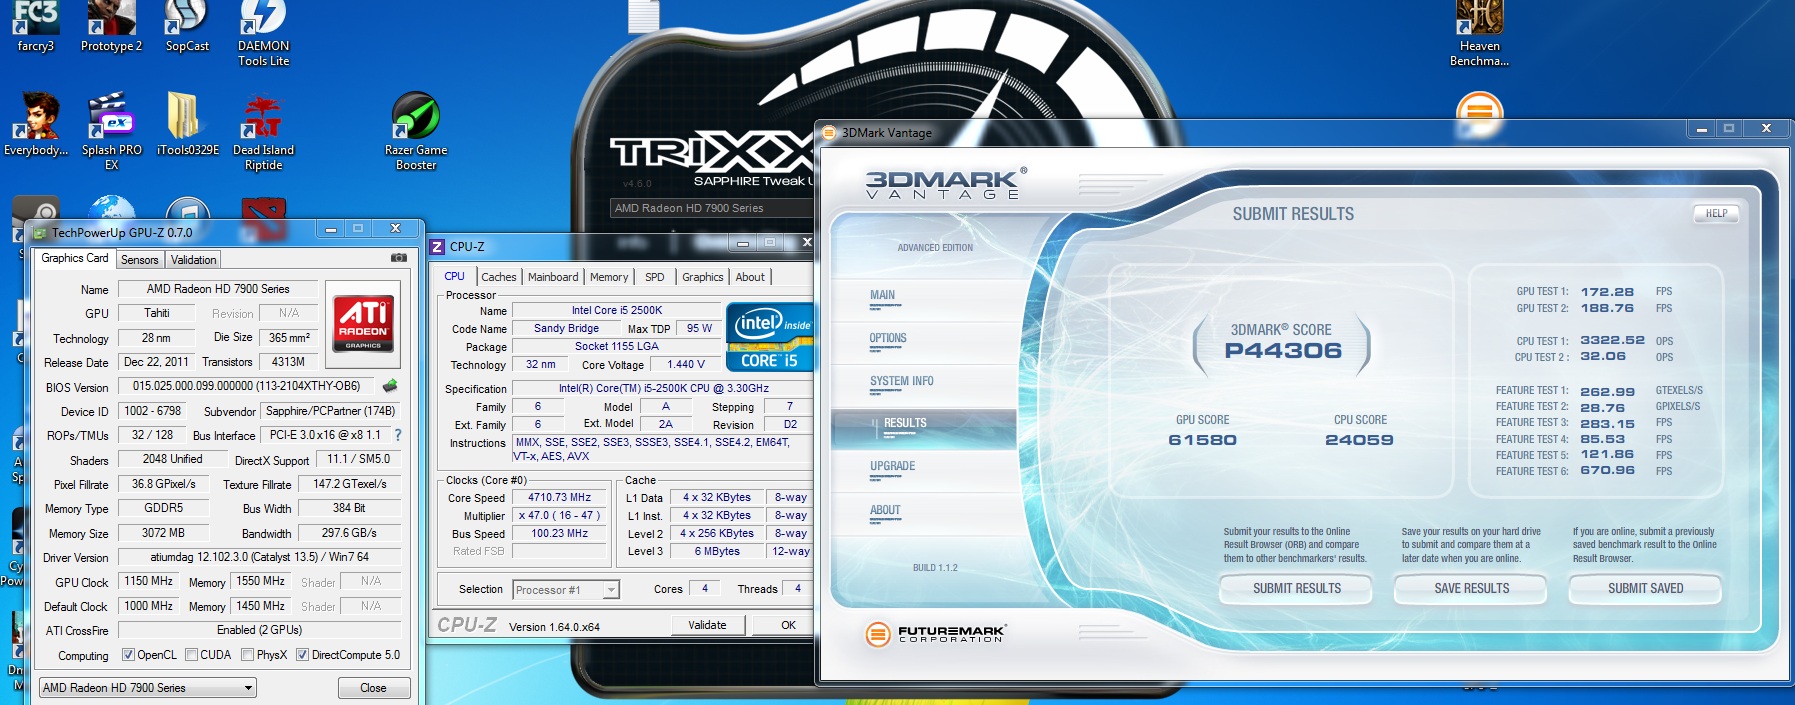
Task: Open Razer Game Booster icon
Action: pyautogui.click(x=416, y=131)
